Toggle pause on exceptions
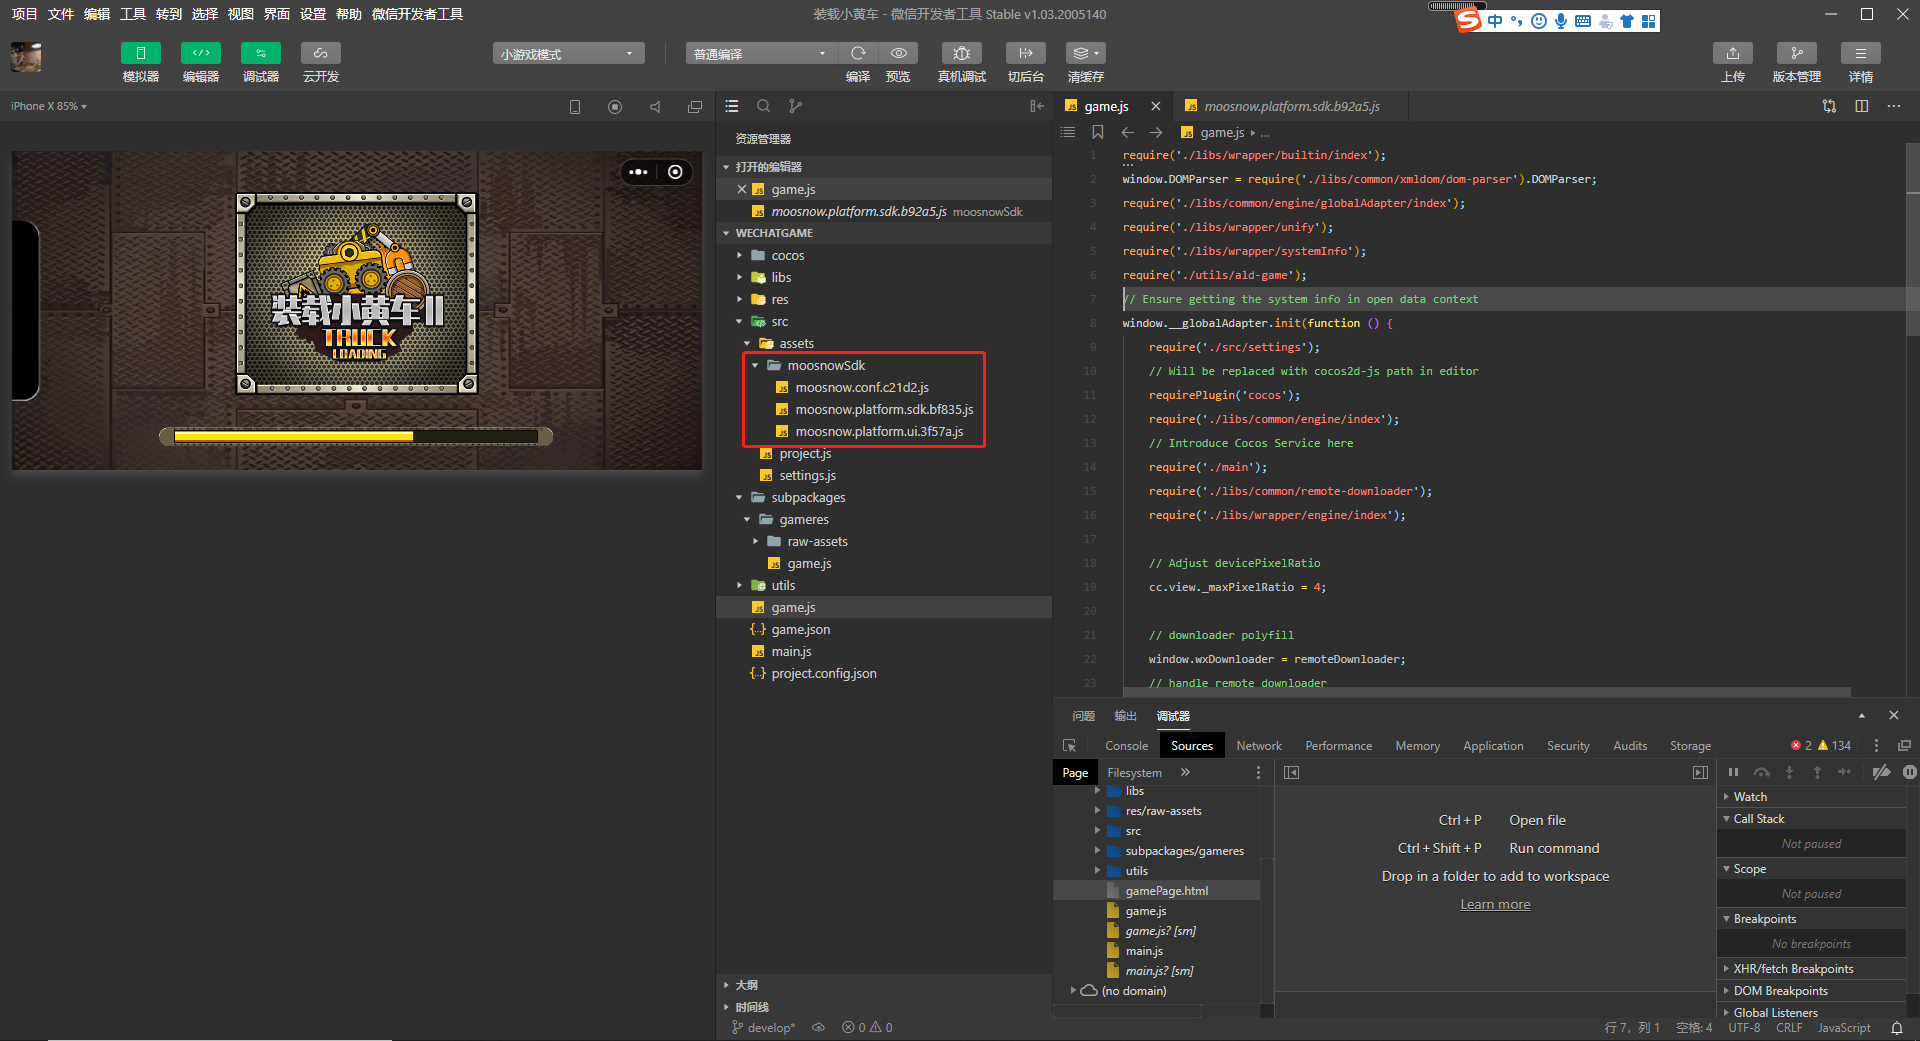Screen dimensions: 1920x1041 click(1909, 772)
